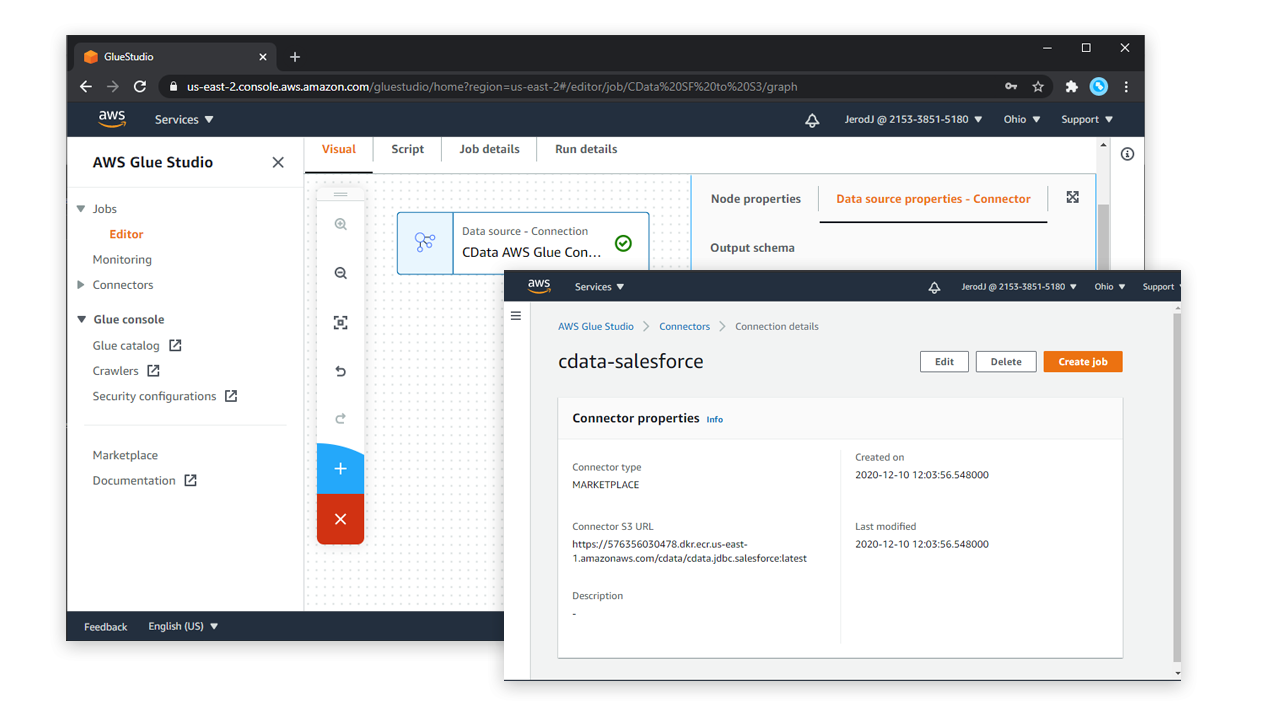1281x720 pixels.
Task: Switch to the Visual tab
Action: (x=338, y=149)
